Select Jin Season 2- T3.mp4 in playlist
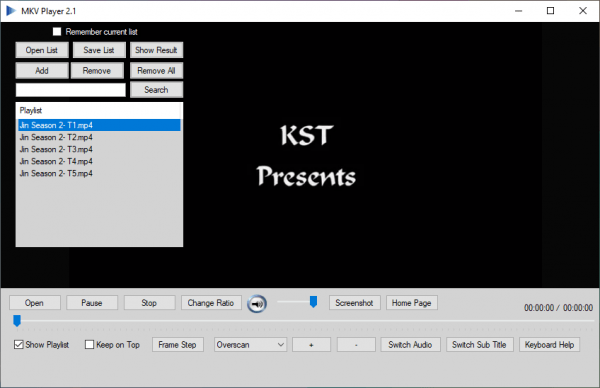Viewport: 600px width, 388px height. coord(99,149)
